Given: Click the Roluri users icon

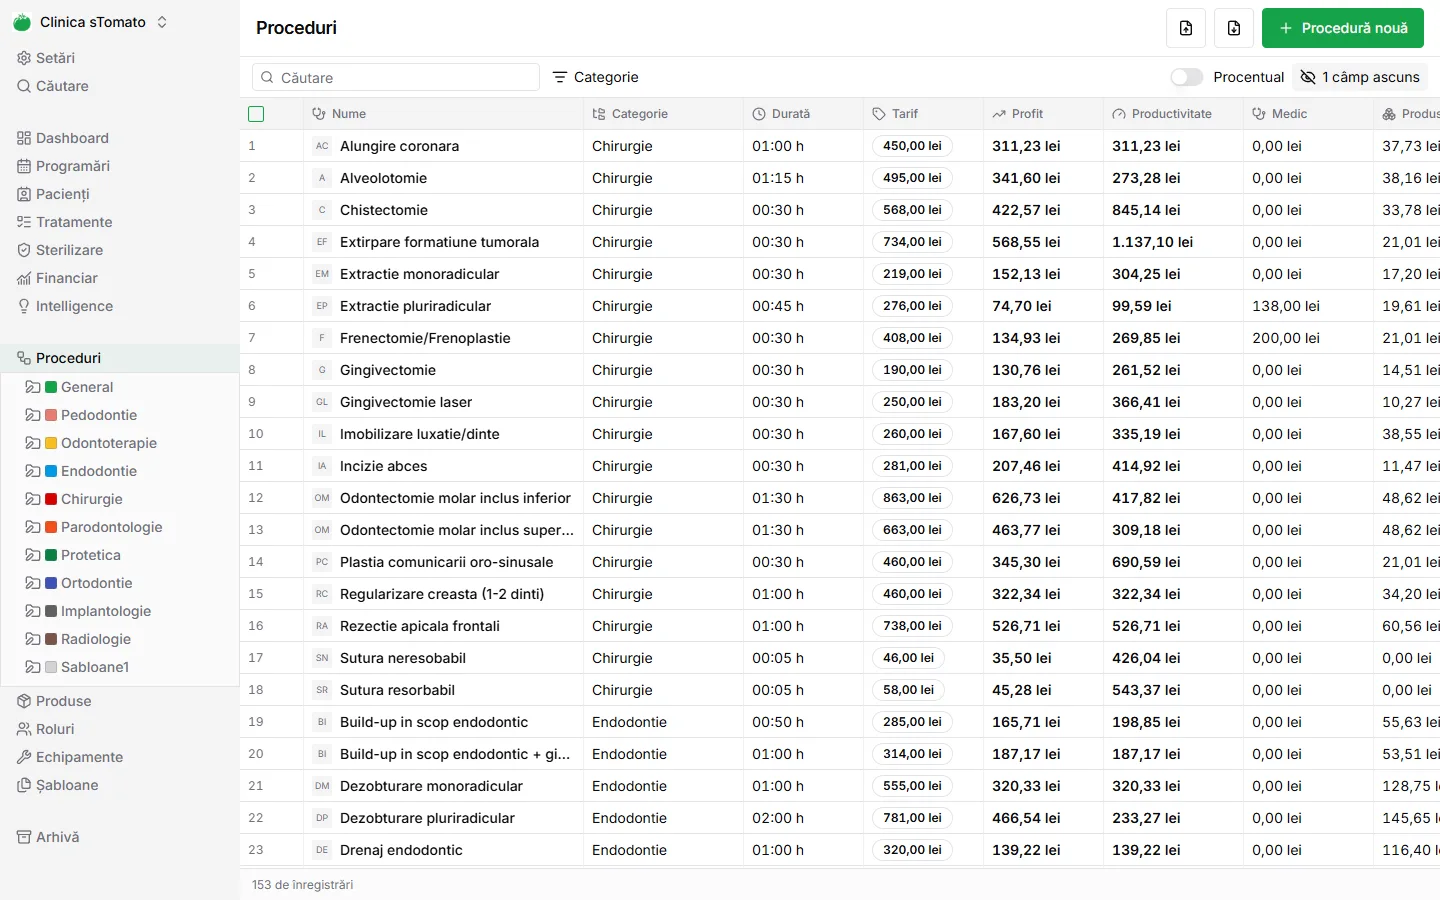Looking at the screenshot, I should 24,729.
